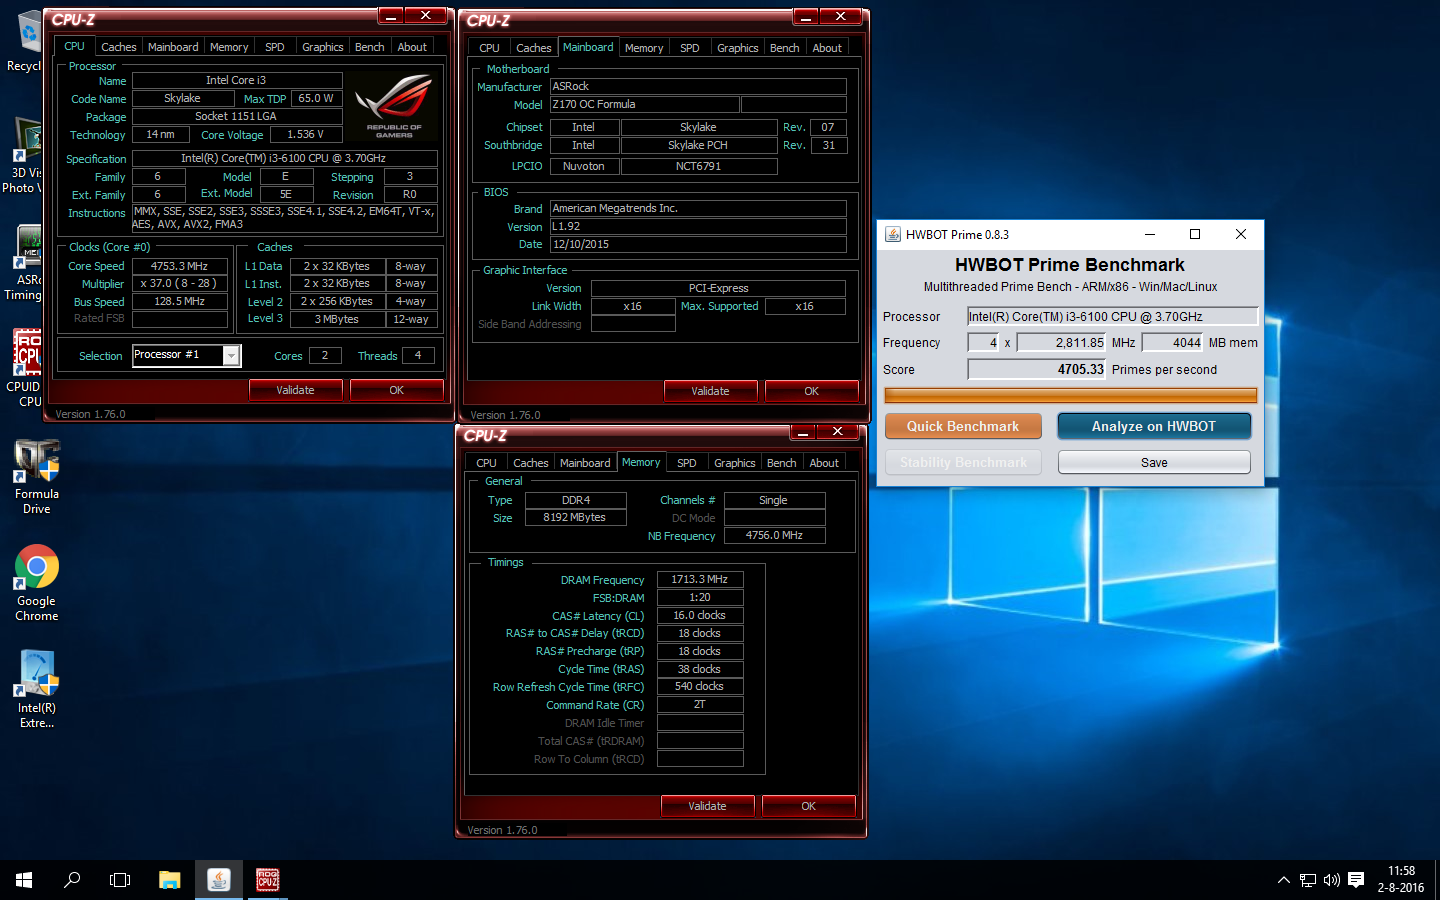1440x900 pixels.
Task: Open SPD tab in CPU window
Action: pyautogui.click(x=274, y=47)
